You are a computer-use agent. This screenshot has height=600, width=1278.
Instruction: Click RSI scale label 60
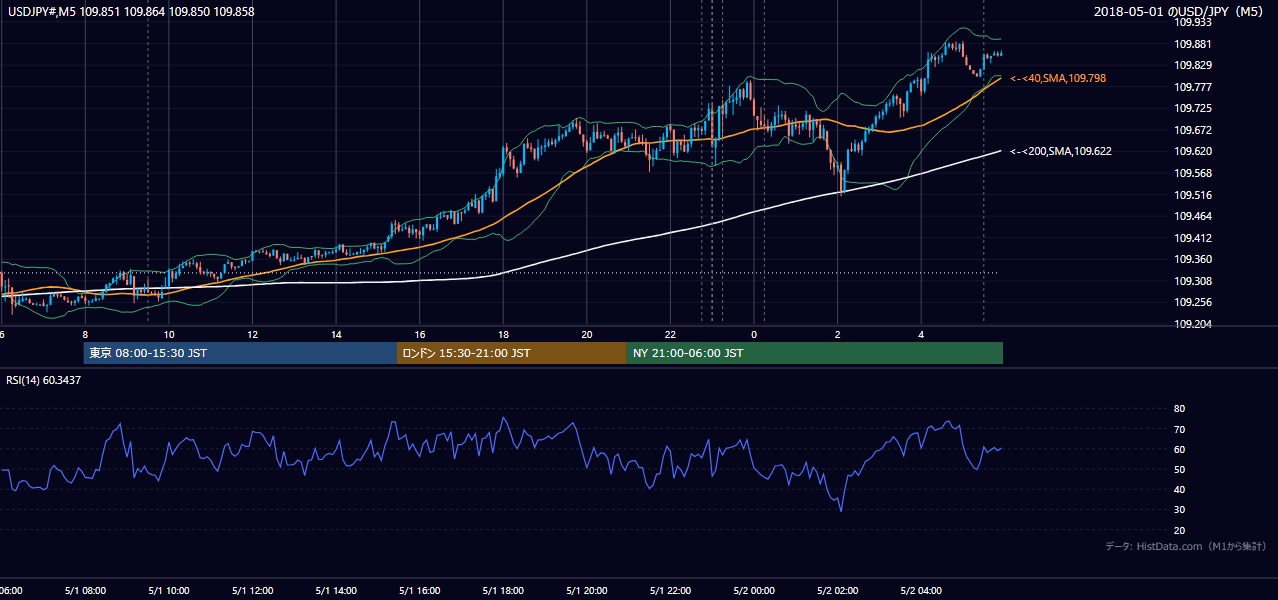pos(1180,449)
